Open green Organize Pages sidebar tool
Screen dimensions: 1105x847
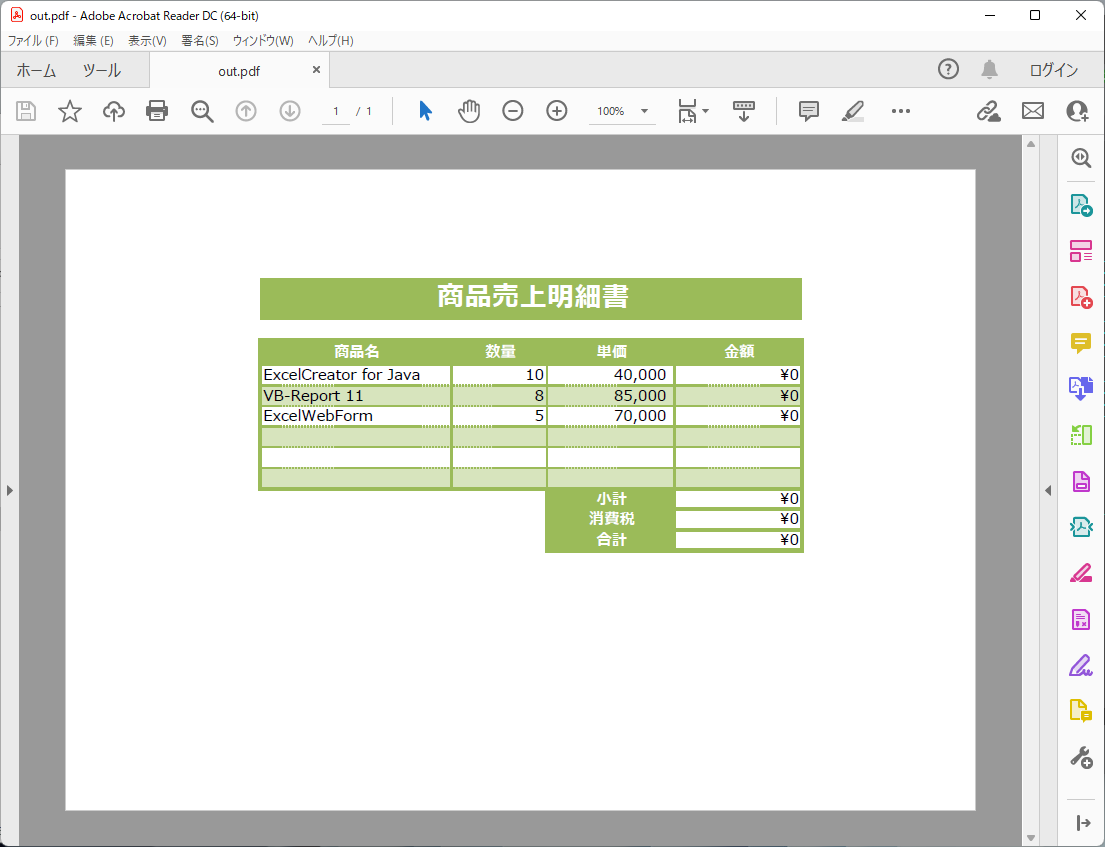pyautogui.click(x=1081, y=435)
